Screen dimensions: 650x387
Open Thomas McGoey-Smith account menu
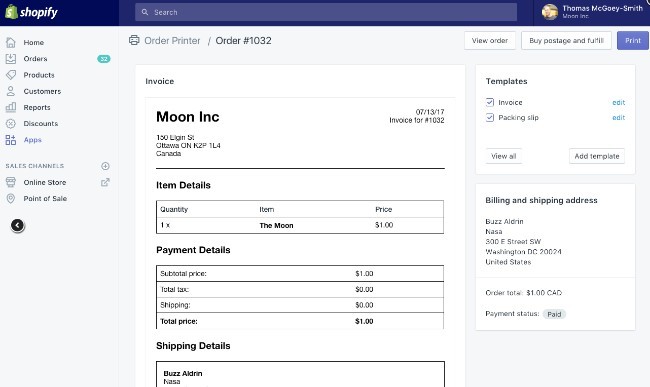[592, 12]
